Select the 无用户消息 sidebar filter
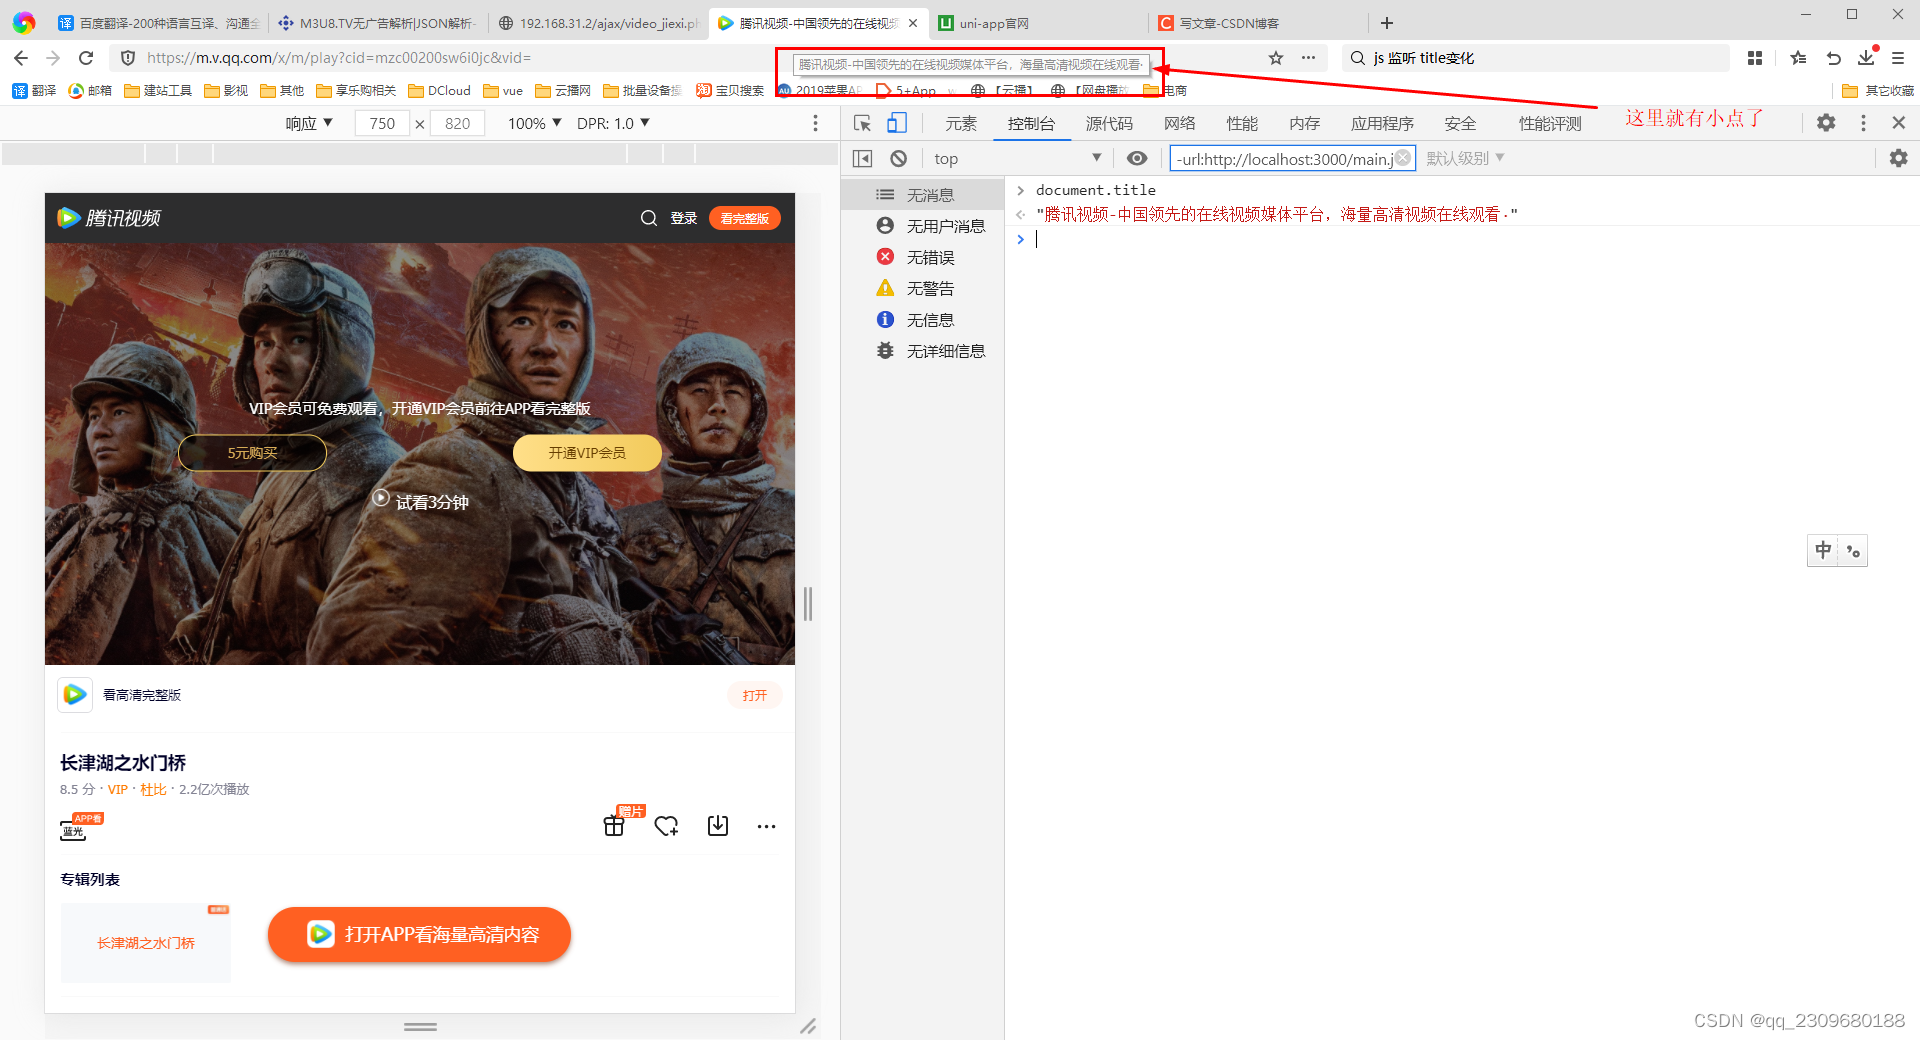Image resolution: width=1920 pixels, height=1040 pixels. click(x=923, y=226)
